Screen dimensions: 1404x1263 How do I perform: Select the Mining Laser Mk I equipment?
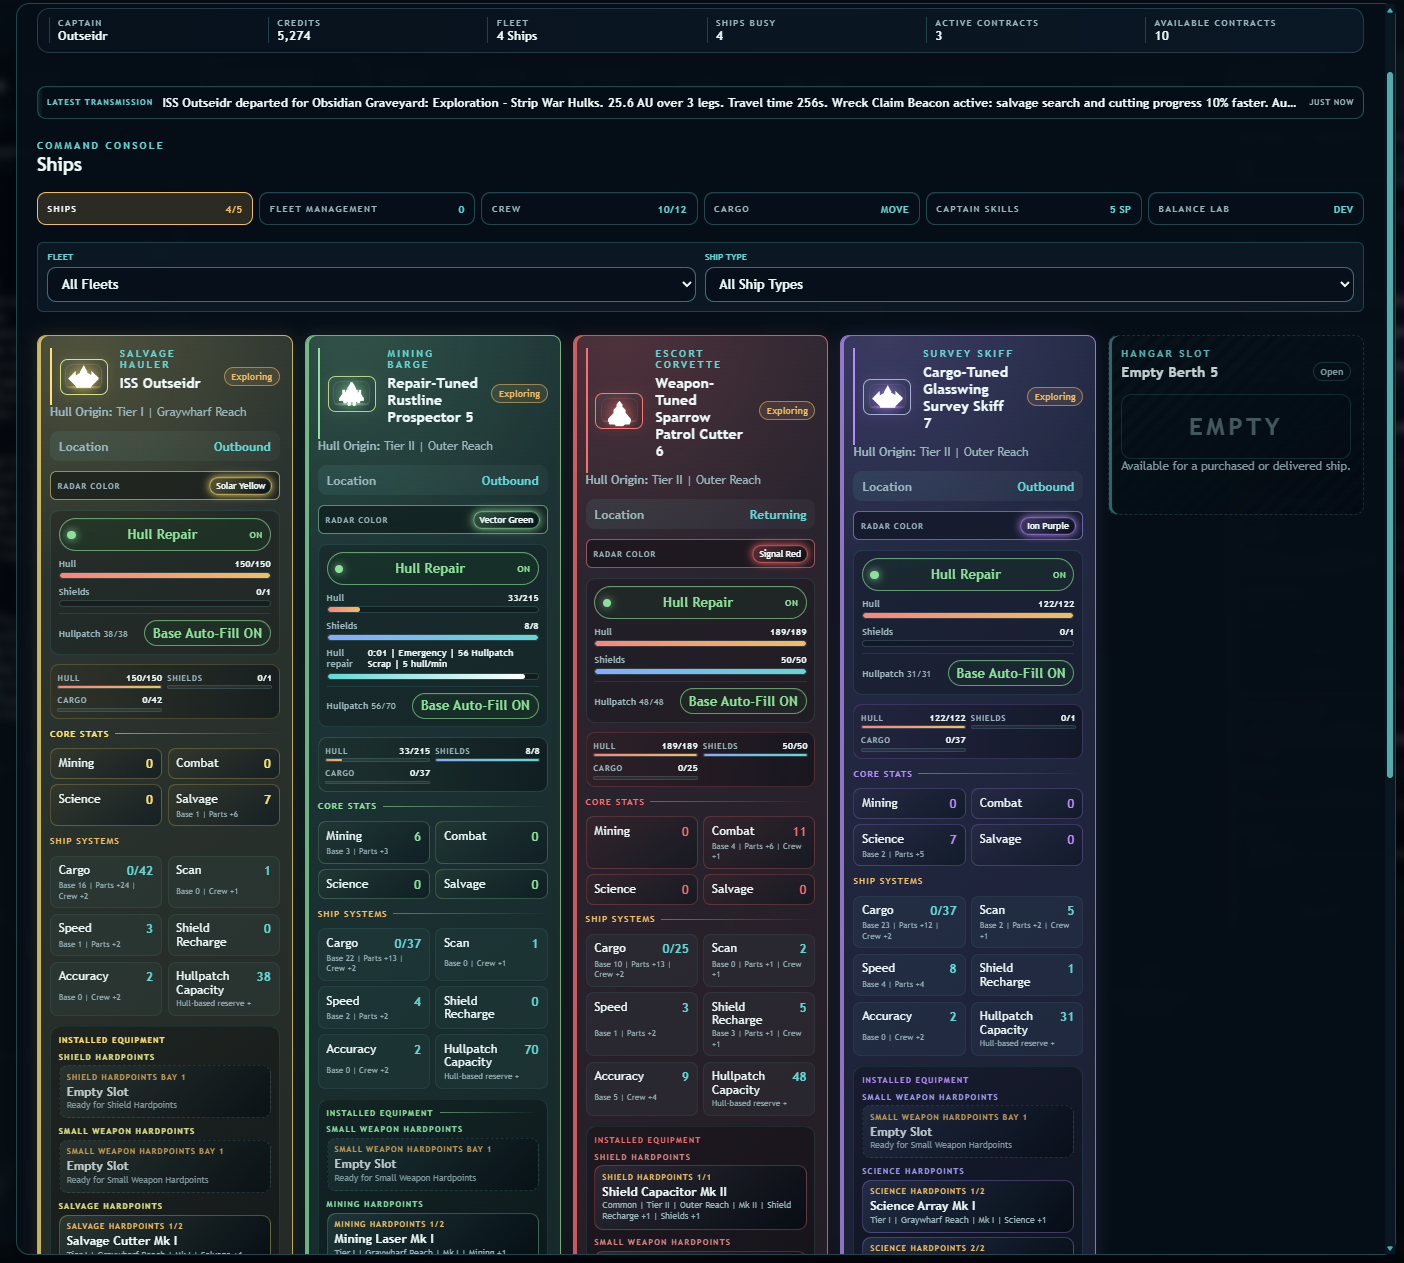pyautogui.click(x=433, y=1234)
